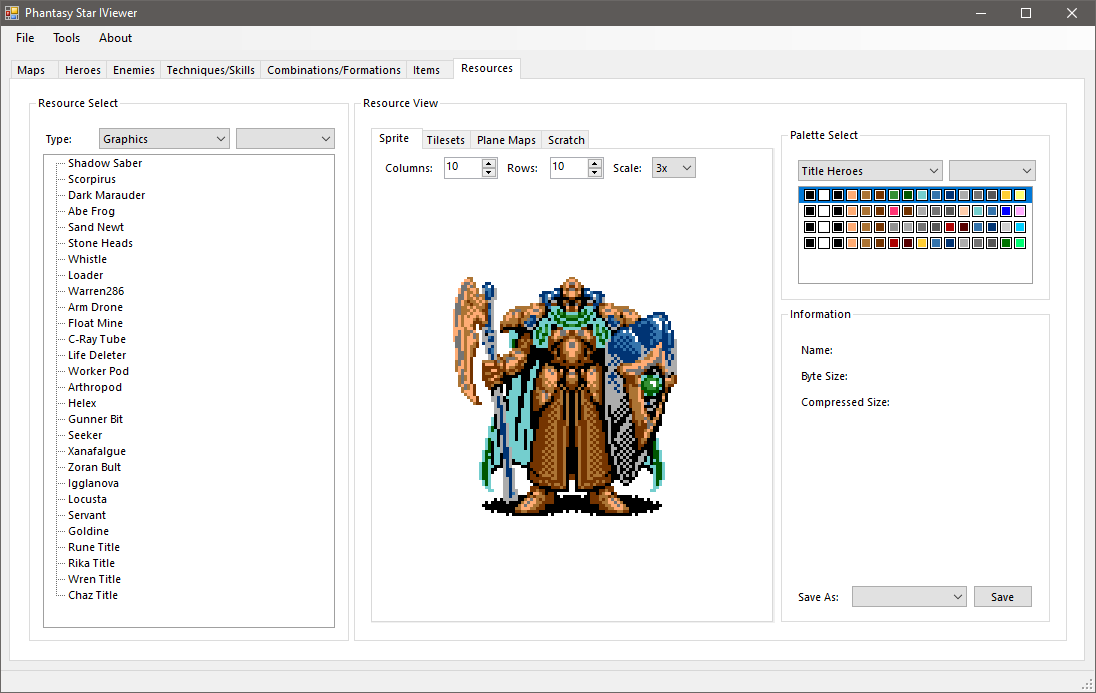
Task: Pick Life Deleter from the resource list
Action: pos(96,356)
